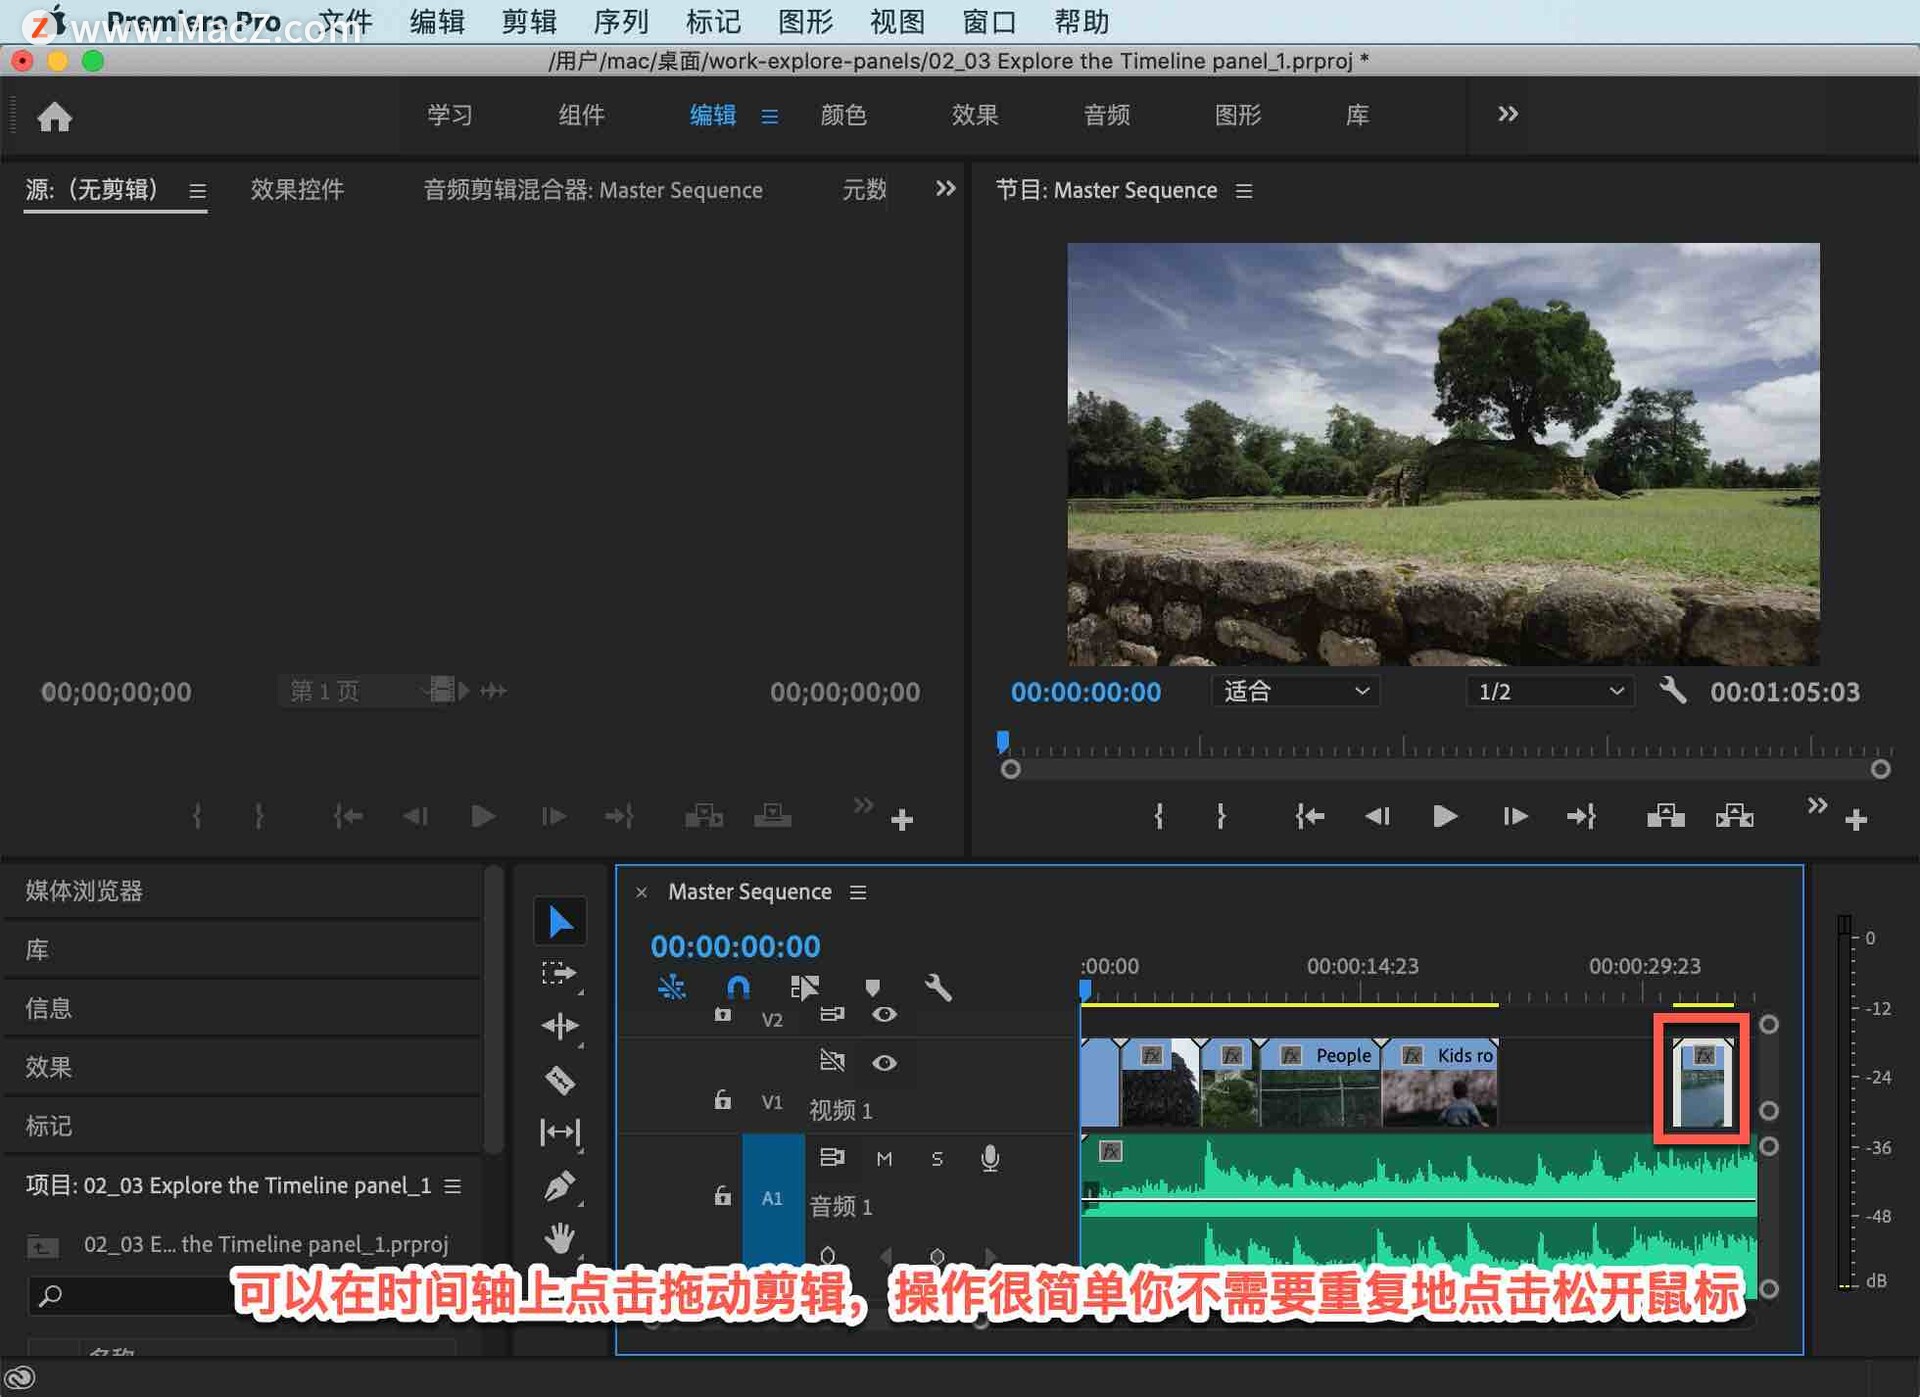Toggle V2 track output eye

pos(884,1015)
